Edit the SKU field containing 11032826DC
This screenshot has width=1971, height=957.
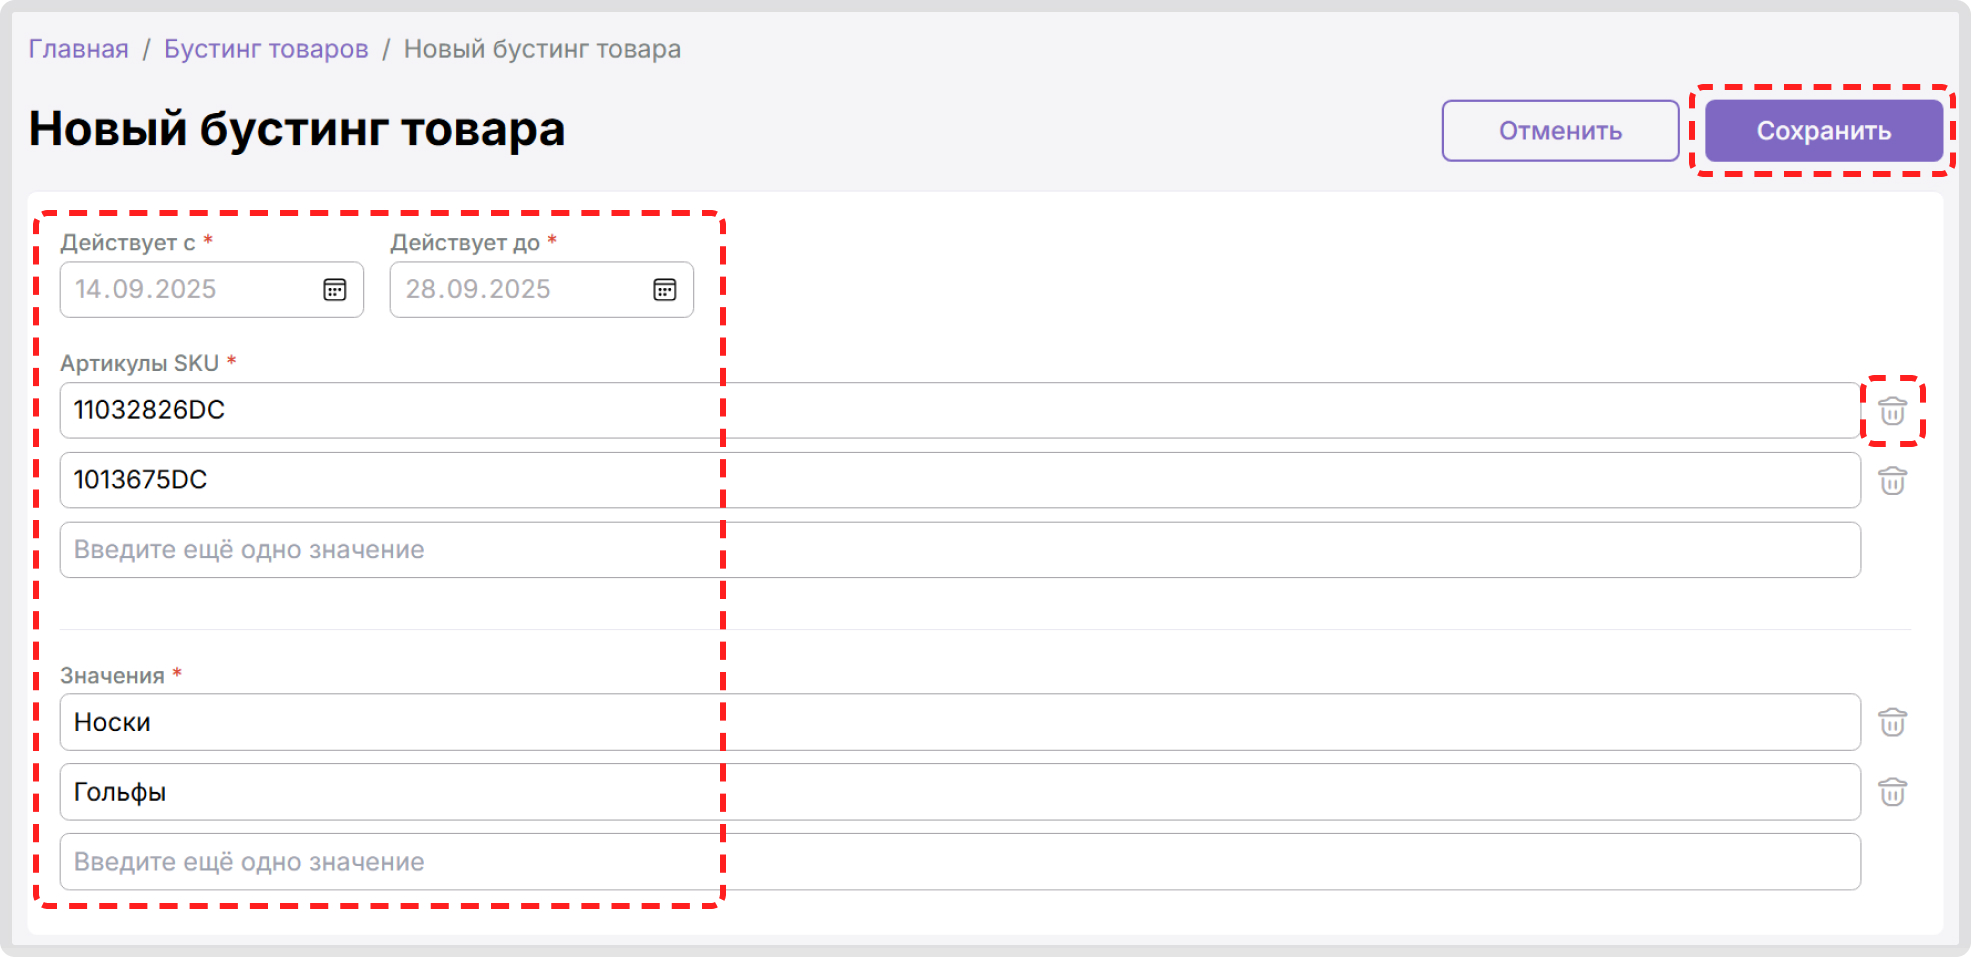coord(958,410)
